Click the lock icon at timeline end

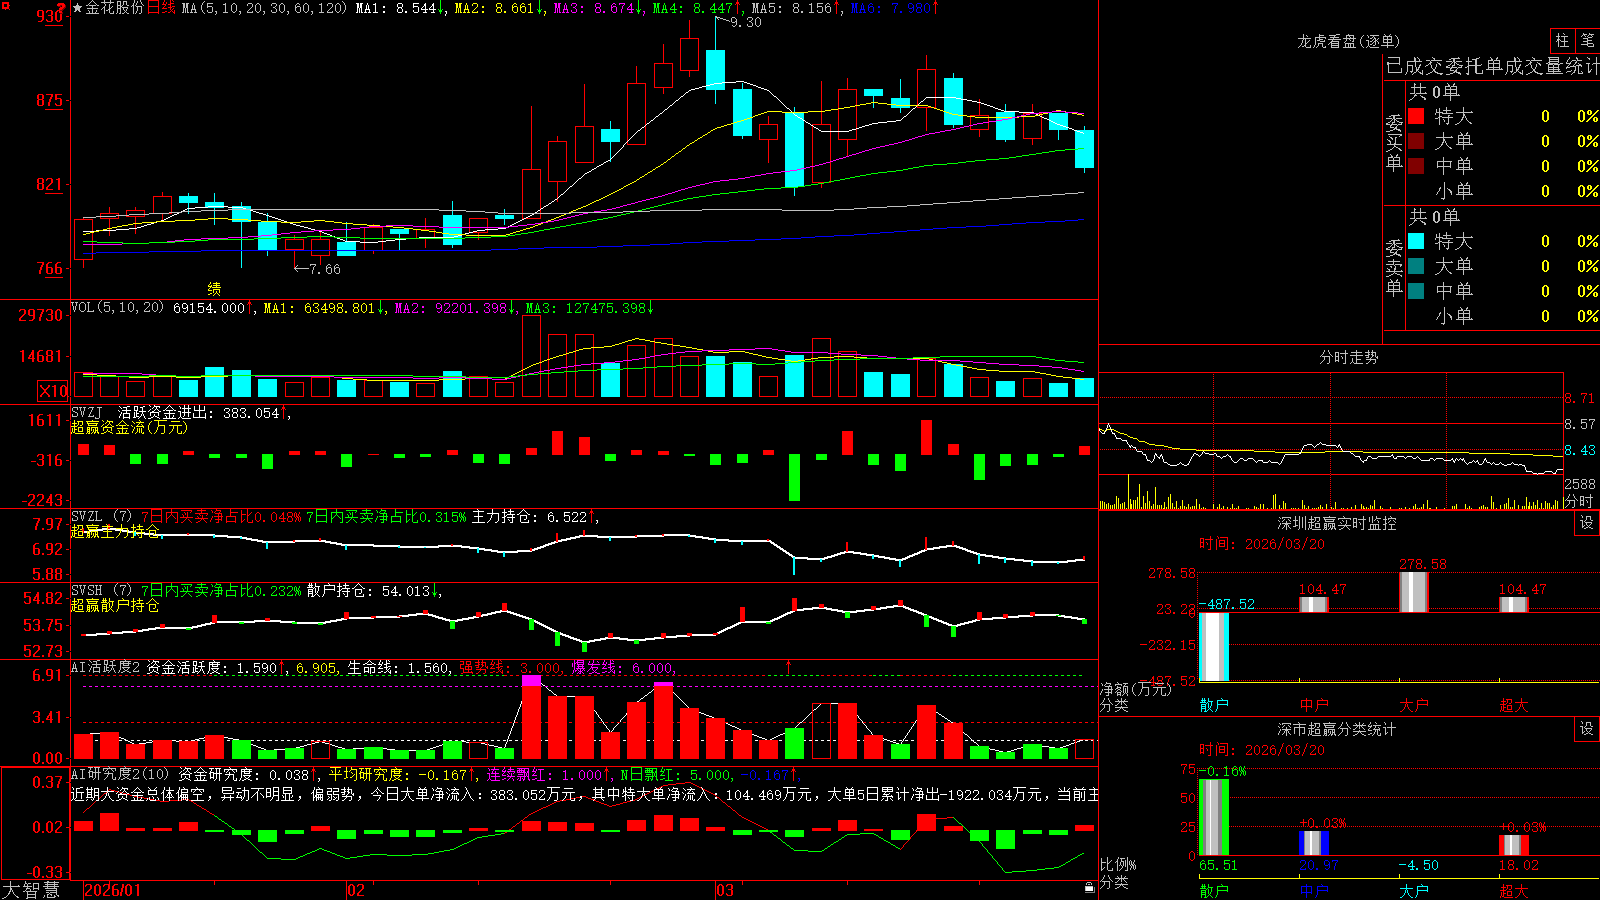coord(1089,888)
